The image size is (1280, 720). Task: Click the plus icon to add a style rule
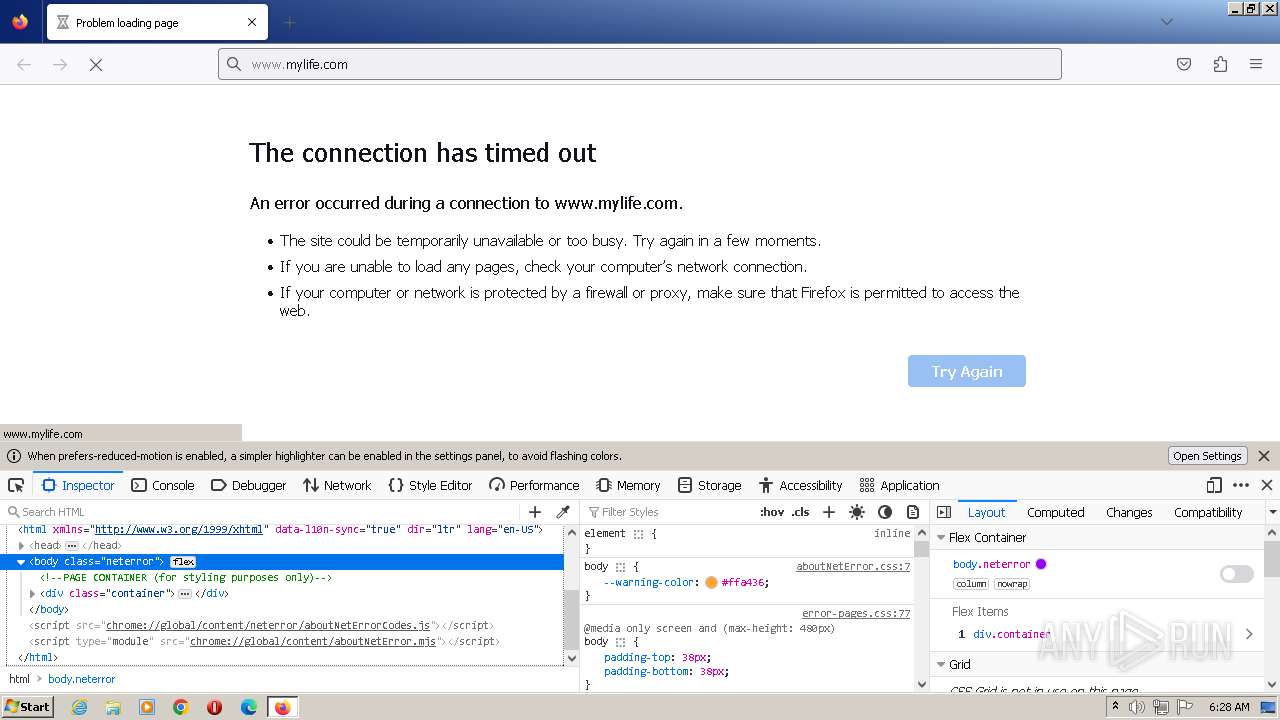pos(829,512)
